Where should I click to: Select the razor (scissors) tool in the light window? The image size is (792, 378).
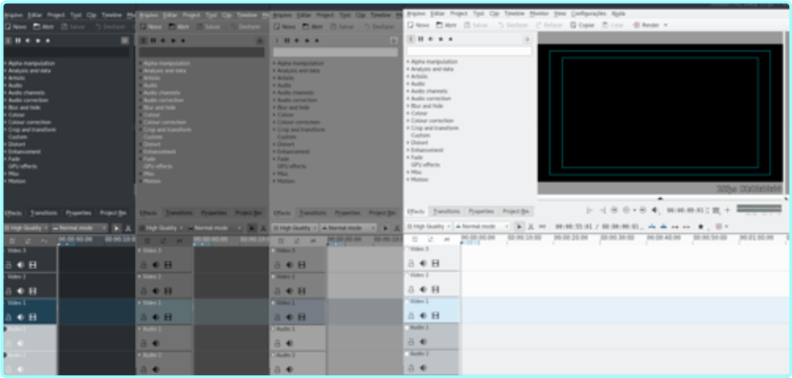click(x=531, y=226)
